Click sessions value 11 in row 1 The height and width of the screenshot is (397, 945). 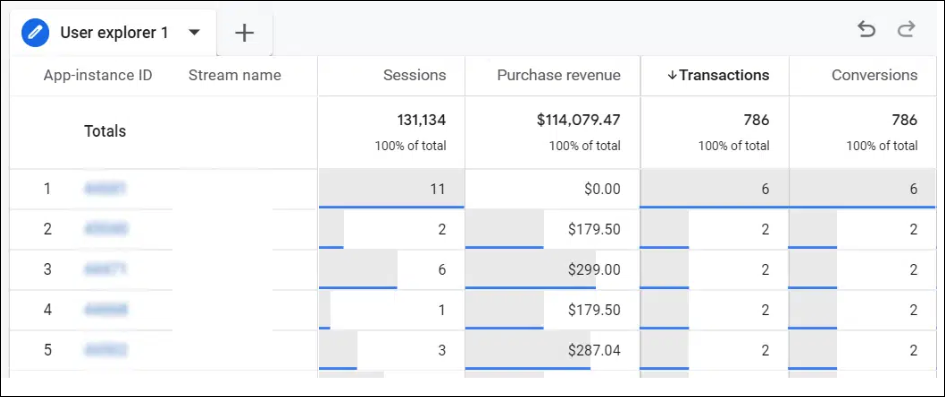(438, 189)
